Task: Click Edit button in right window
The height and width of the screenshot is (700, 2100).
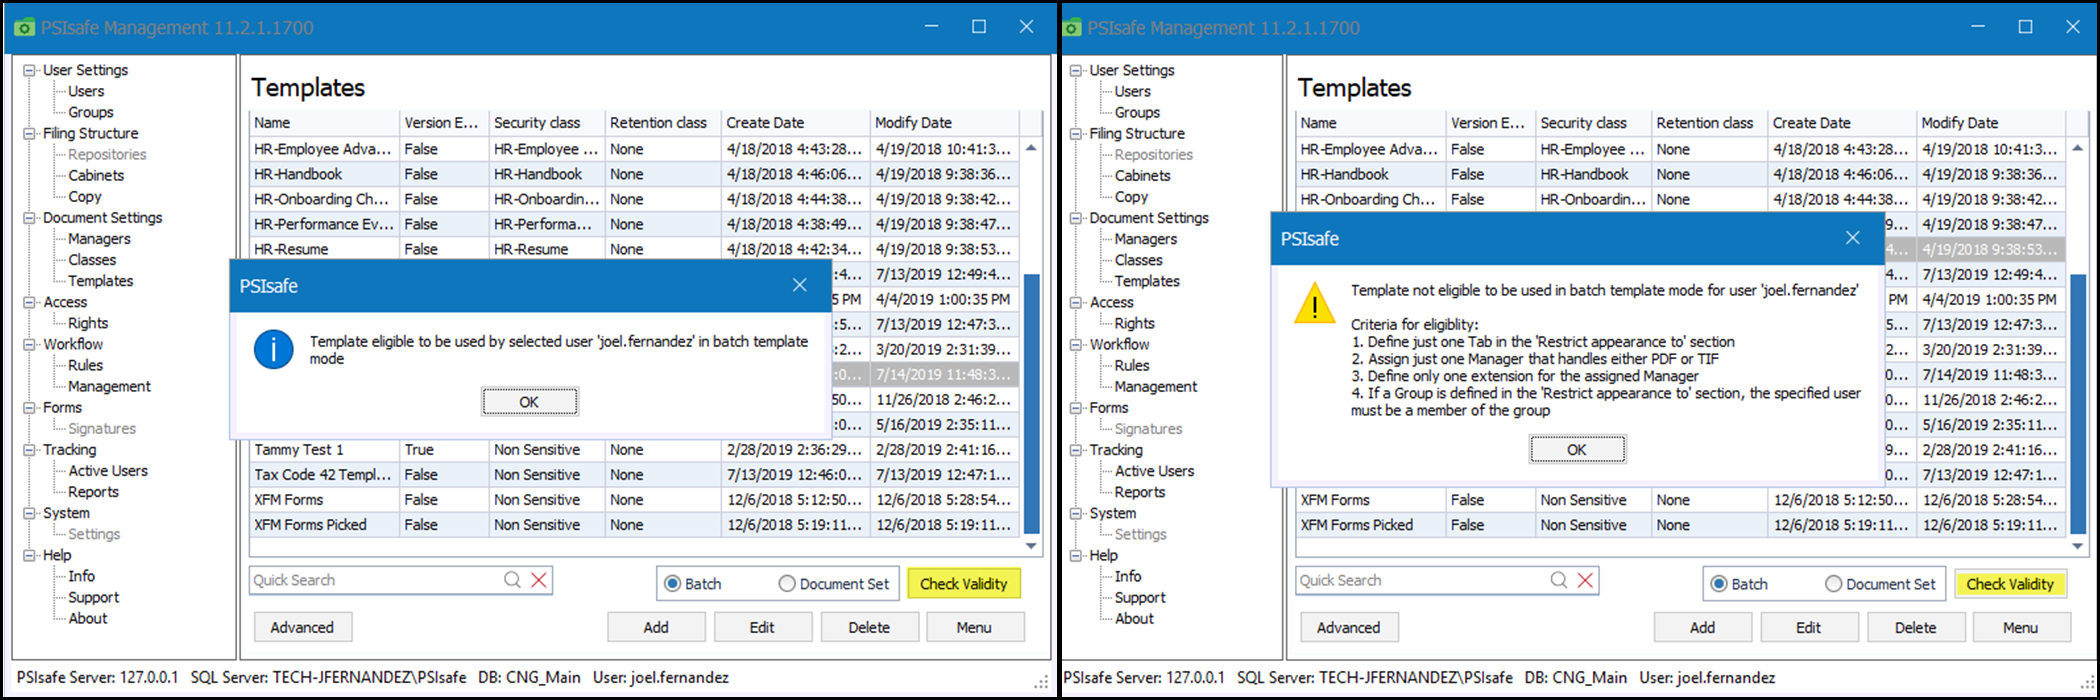Action: tap(1808, 627)
